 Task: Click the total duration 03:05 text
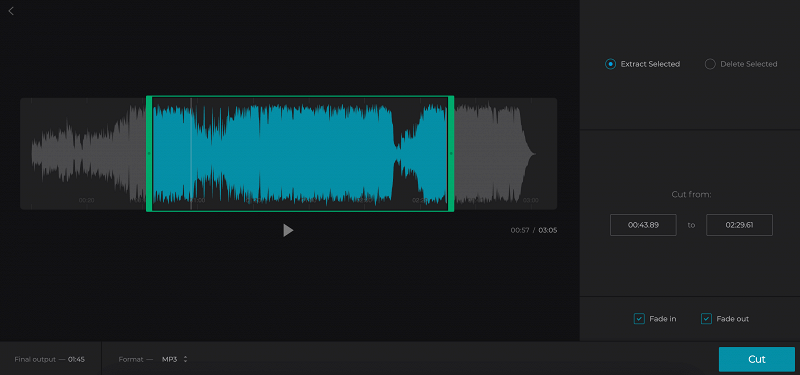pyautogui.click(x=548, y=230)
